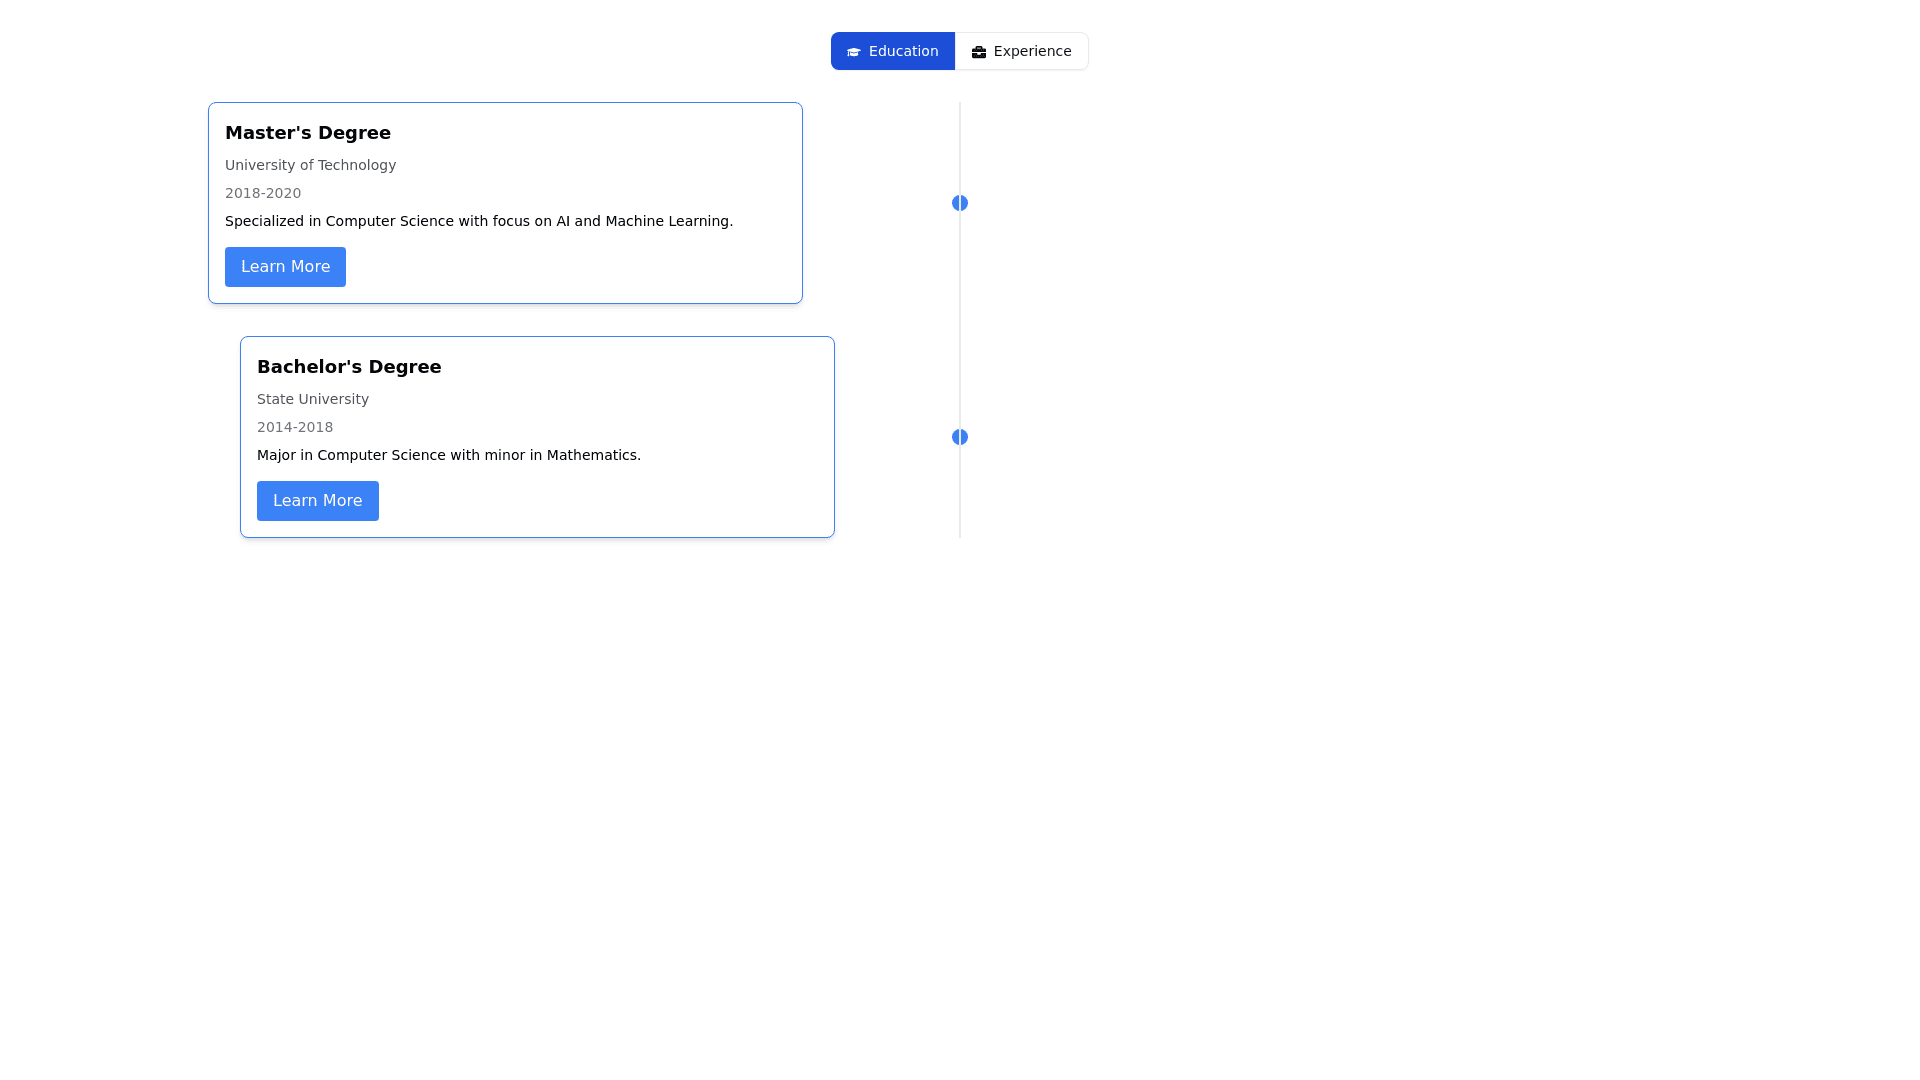Select the Master's Degree timeline dot

(x=959, y=203)
